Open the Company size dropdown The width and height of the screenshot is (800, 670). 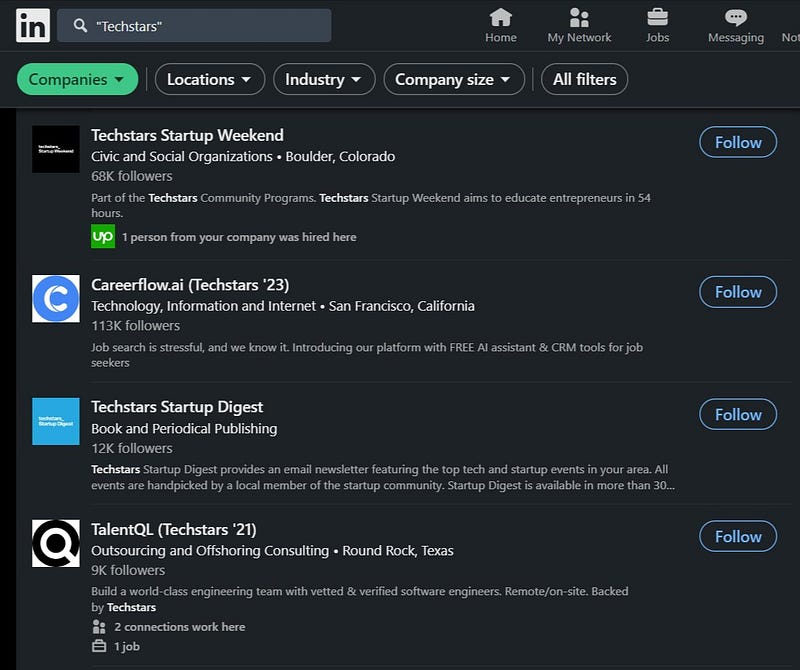(454, 79)
